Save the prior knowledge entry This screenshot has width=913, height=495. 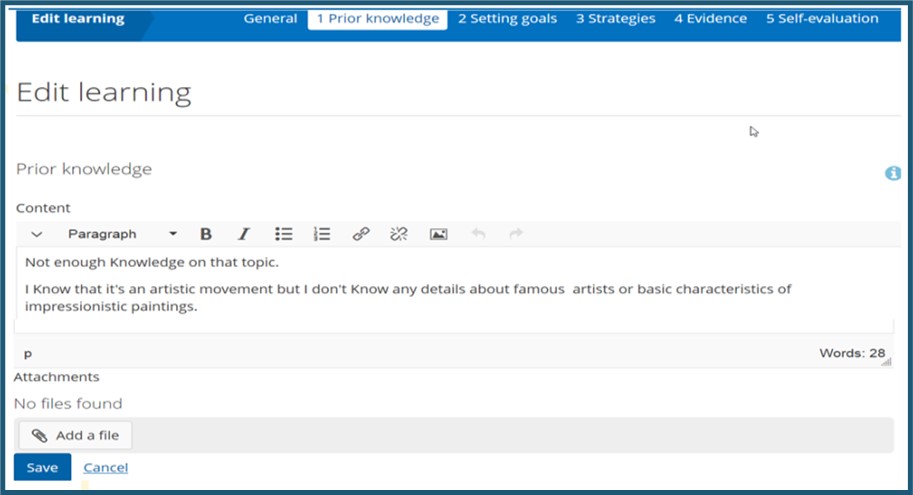tap(42, 467)
